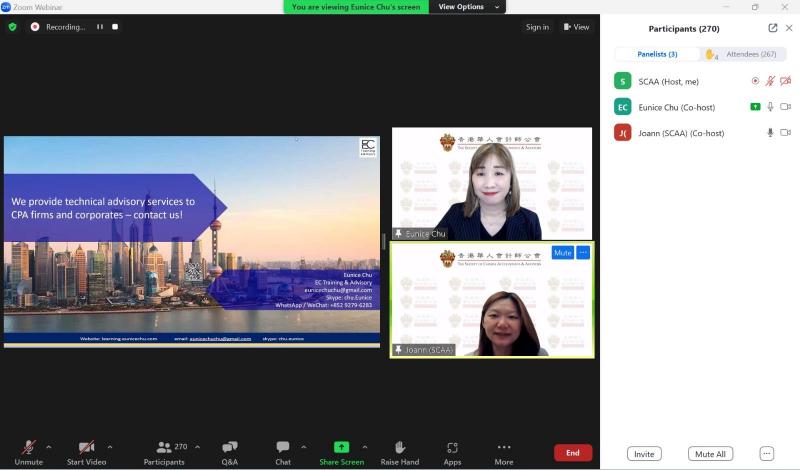The height and width of the screenshot is (470, 800).
Task: Open the Chat panel
Action: click(x=283, y=453)
